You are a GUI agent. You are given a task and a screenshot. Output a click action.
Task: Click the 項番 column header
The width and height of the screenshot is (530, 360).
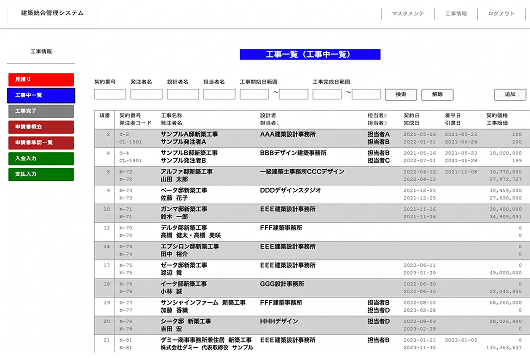pyautogui.click(x=104, y=116)
